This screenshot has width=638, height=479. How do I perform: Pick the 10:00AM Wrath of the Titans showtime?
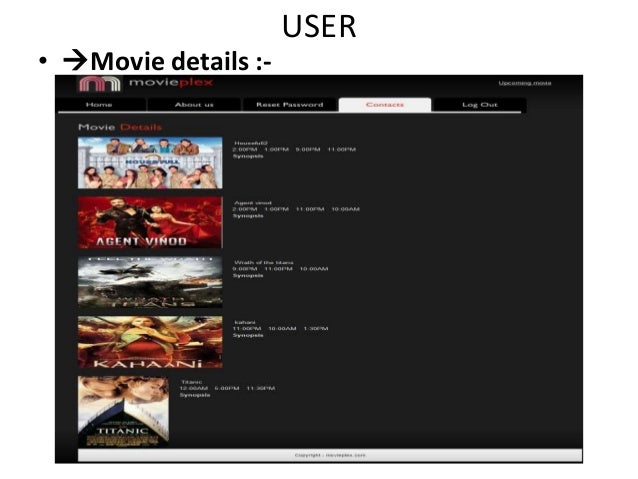coord(314,269)
